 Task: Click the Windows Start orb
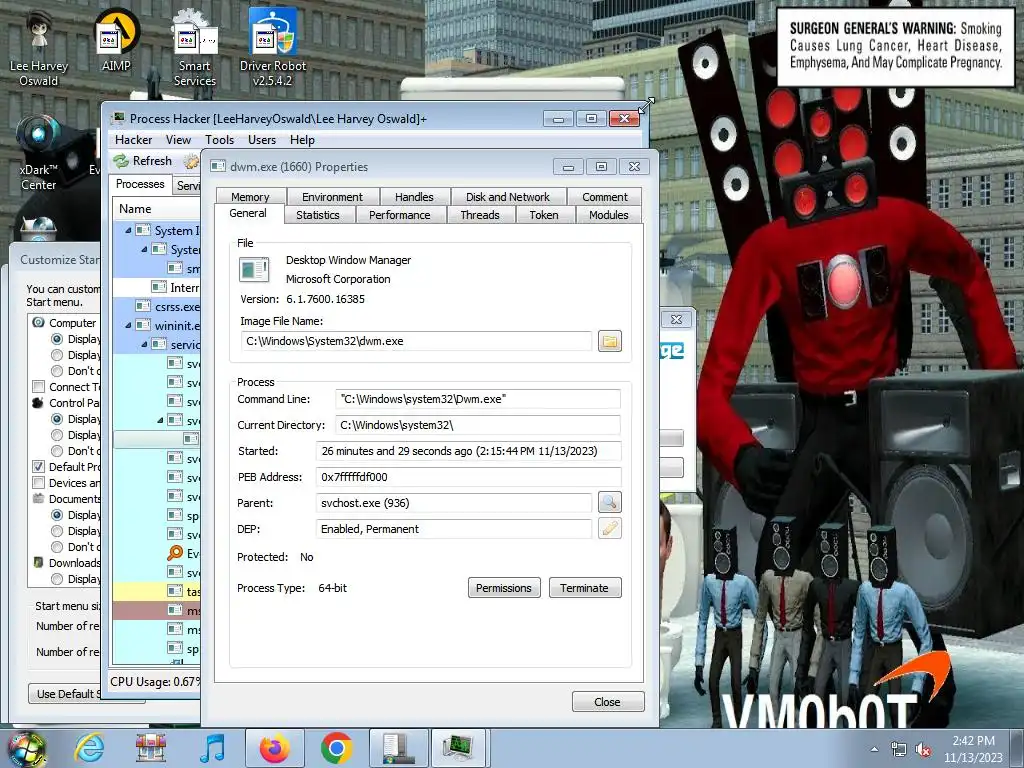click(x=26, y=748)
